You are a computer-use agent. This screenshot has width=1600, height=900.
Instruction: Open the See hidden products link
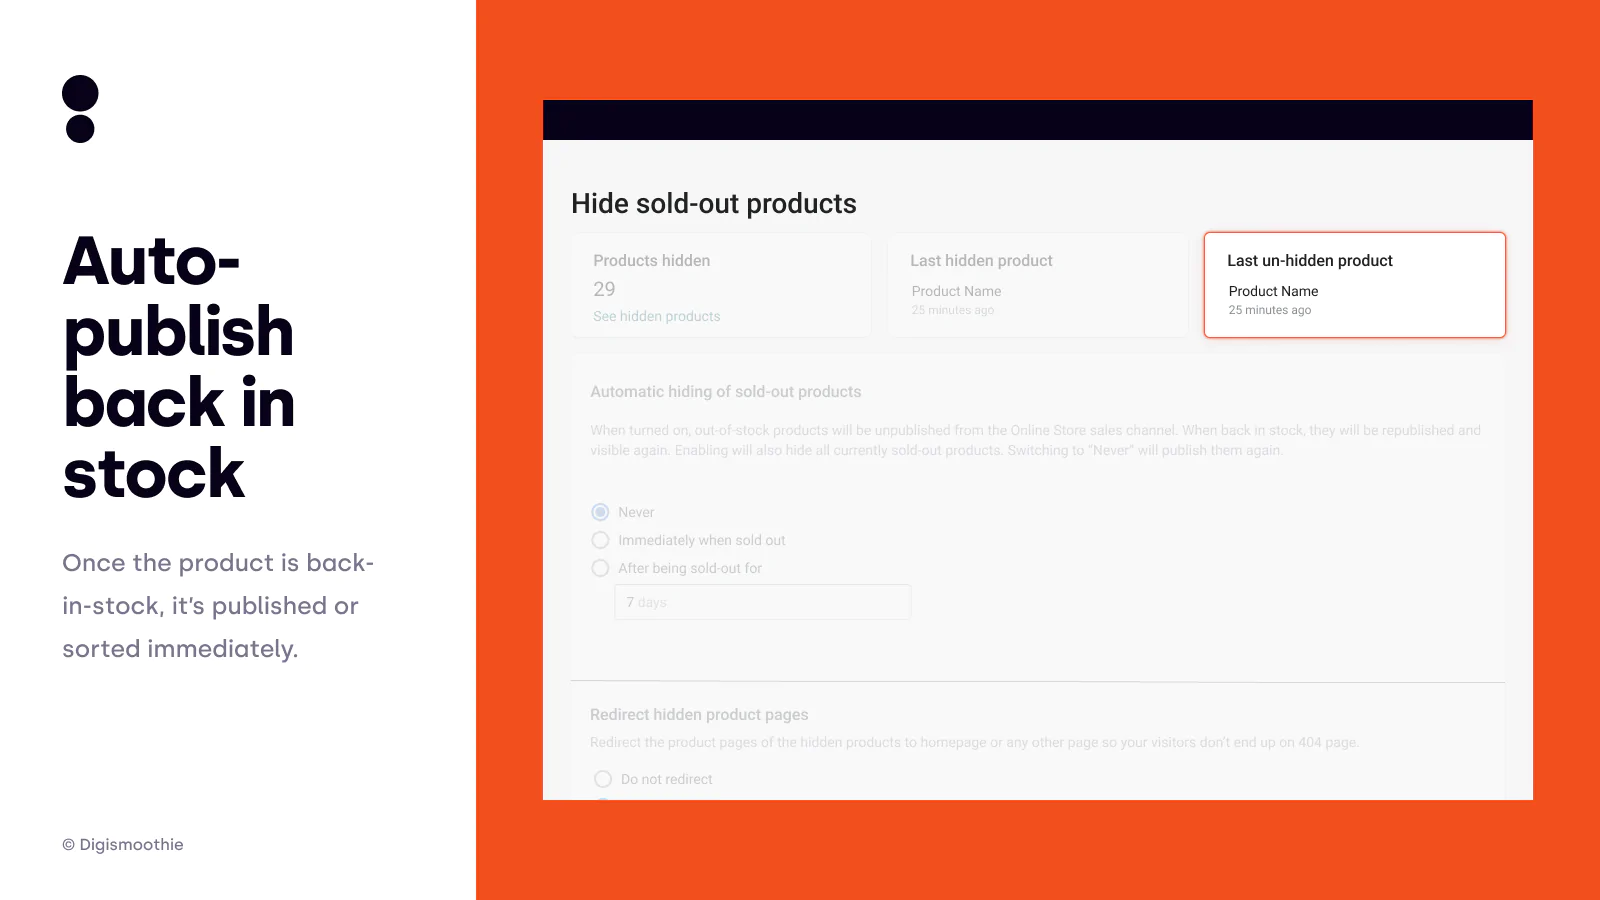tap(656, 316)
